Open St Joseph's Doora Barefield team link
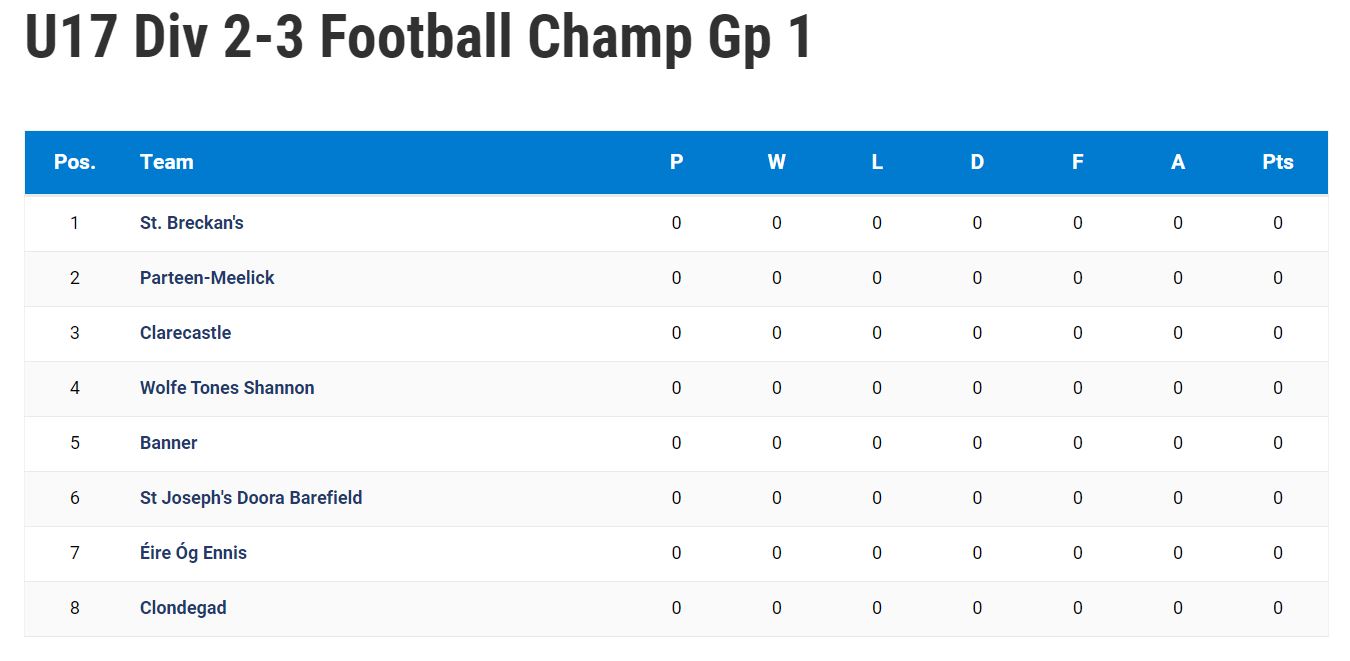This screenshot has height=661, width=1350. [x=251, y=498]
